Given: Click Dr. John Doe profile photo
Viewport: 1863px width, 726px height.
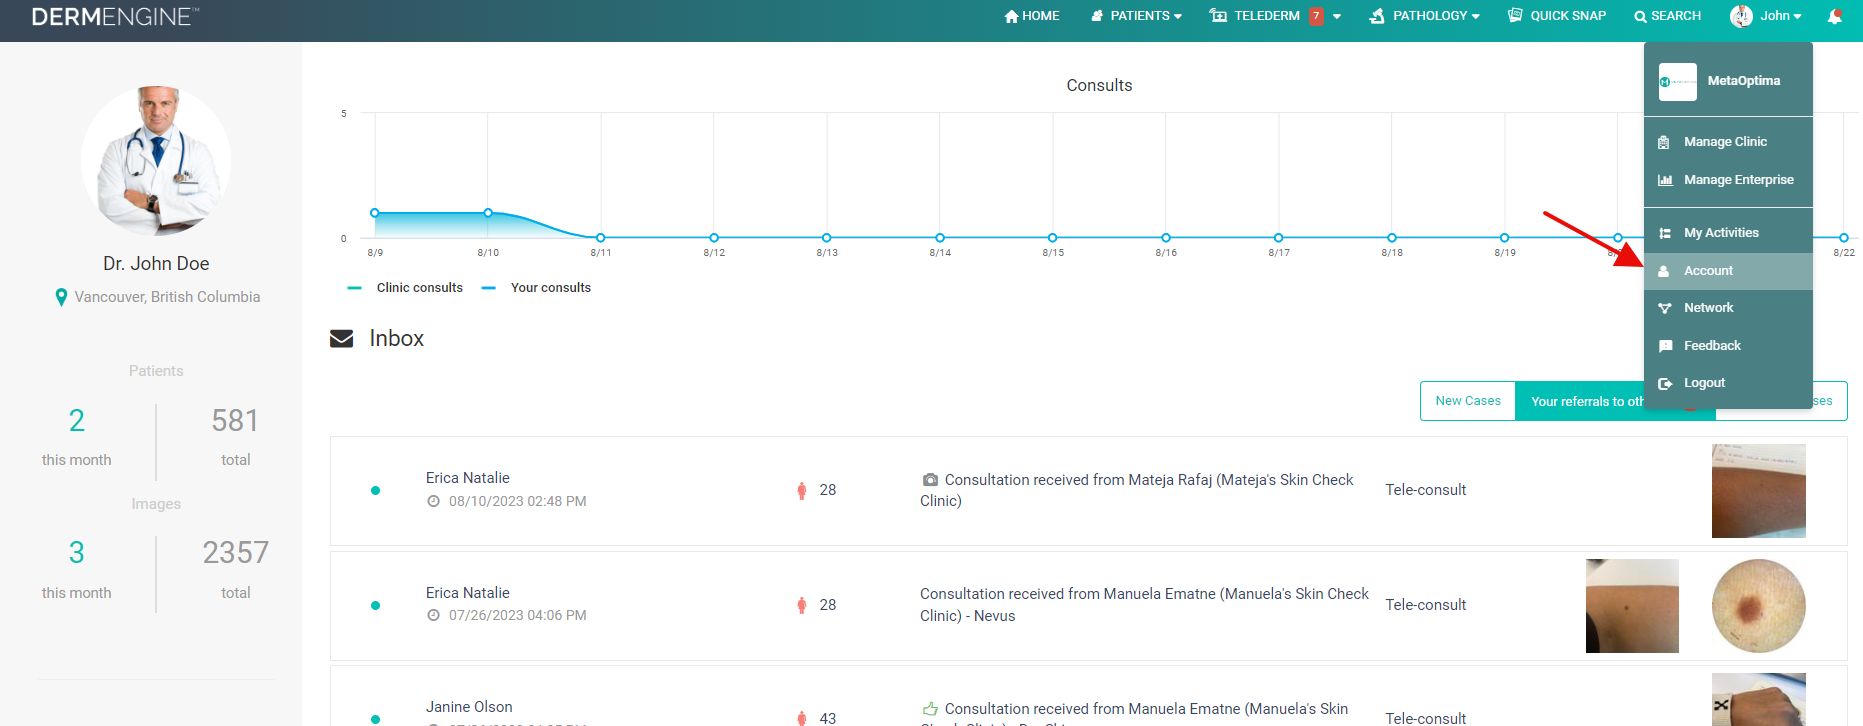Looking at the screenshot, I should 156,161.
